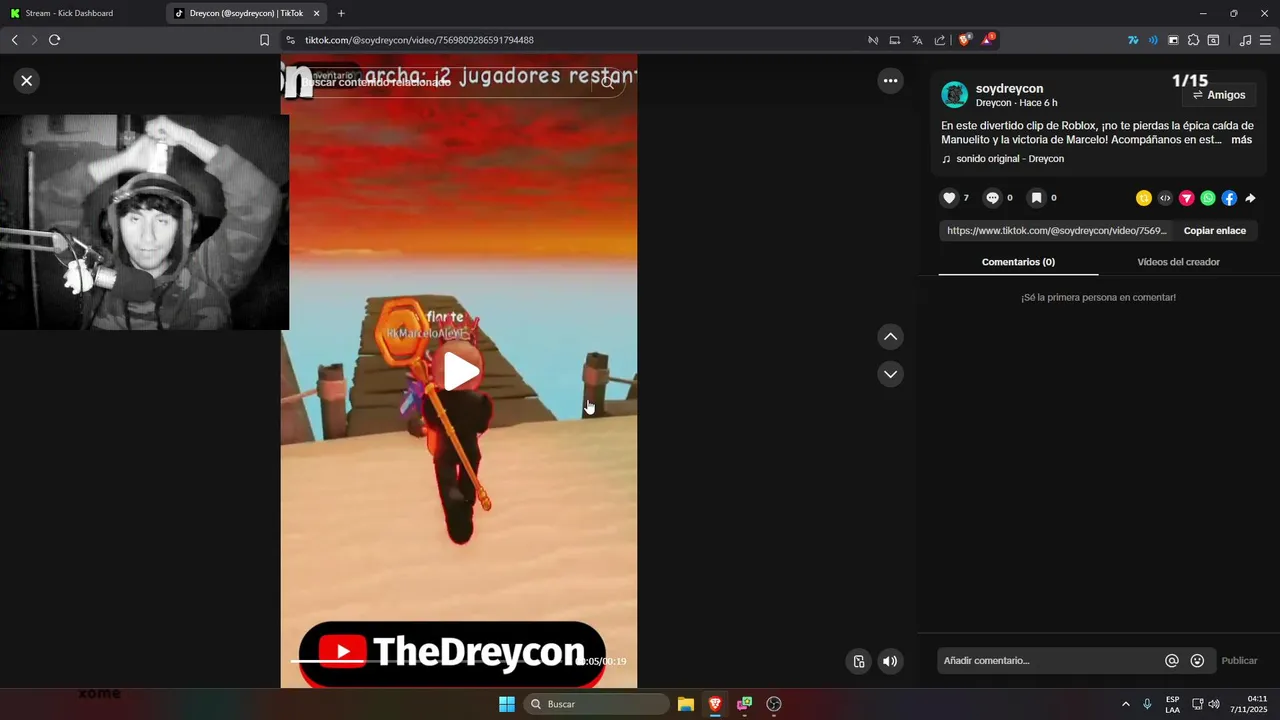Viewport: 1280px width, 720px height.
Task: Click Copiar enlace button
Action: coord(1215,230)
